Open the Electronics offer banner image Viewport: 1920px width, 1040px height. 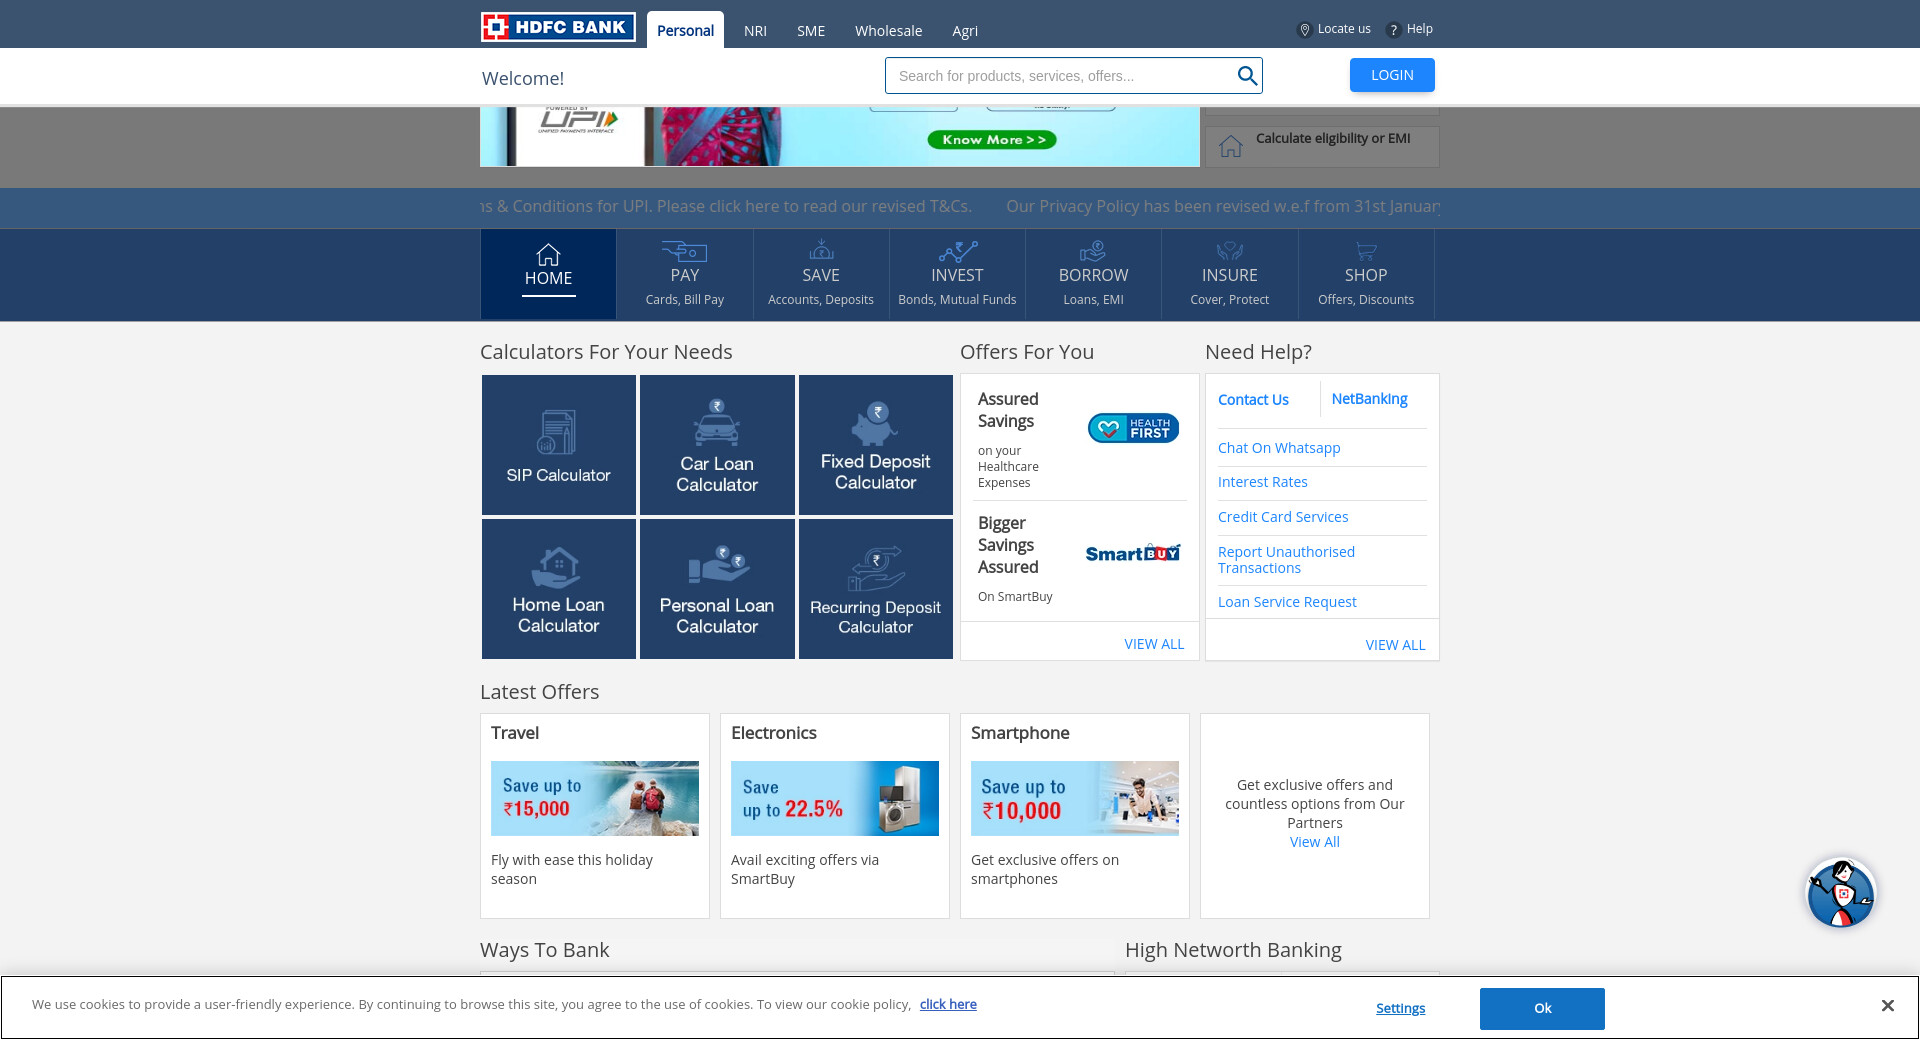(x=835, y=798)
